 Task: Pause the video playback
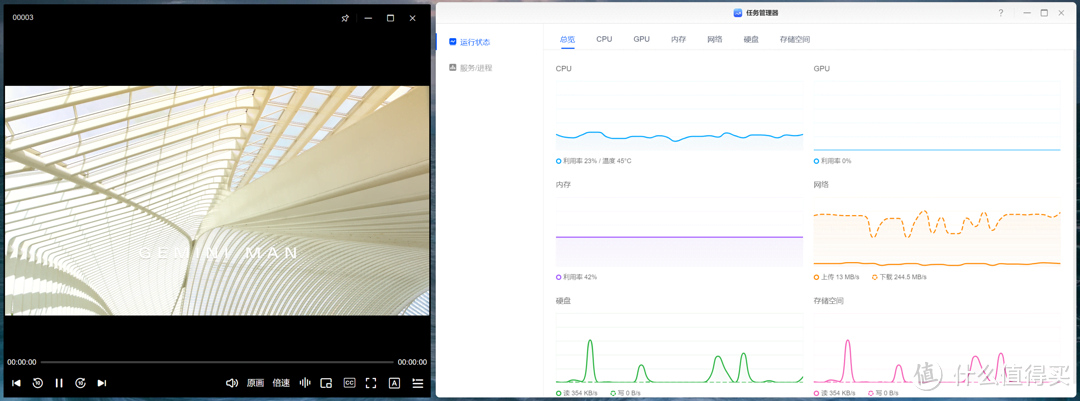(59, 383)
